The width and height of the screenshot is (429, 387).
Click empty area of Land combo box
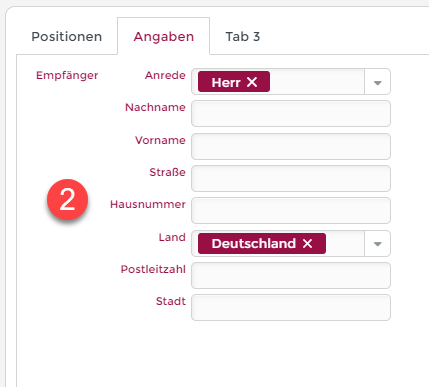(345, 244)
